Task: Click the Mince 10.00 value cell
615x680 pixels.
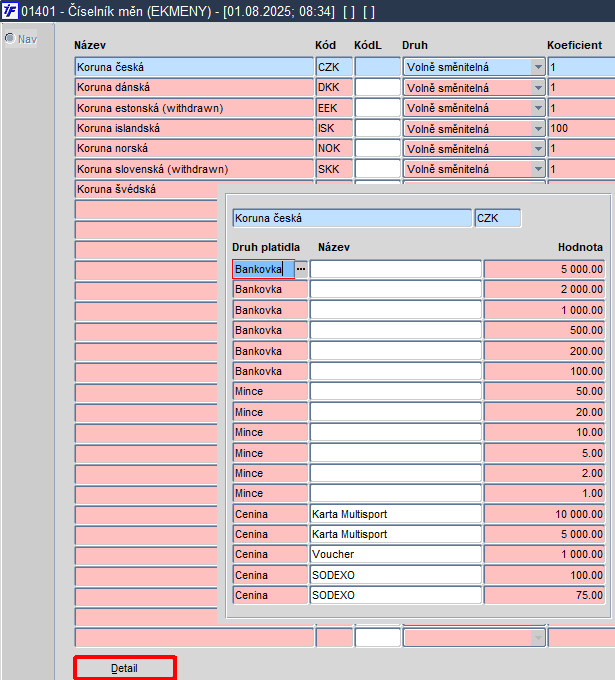Action: click(x=544, y=432)
